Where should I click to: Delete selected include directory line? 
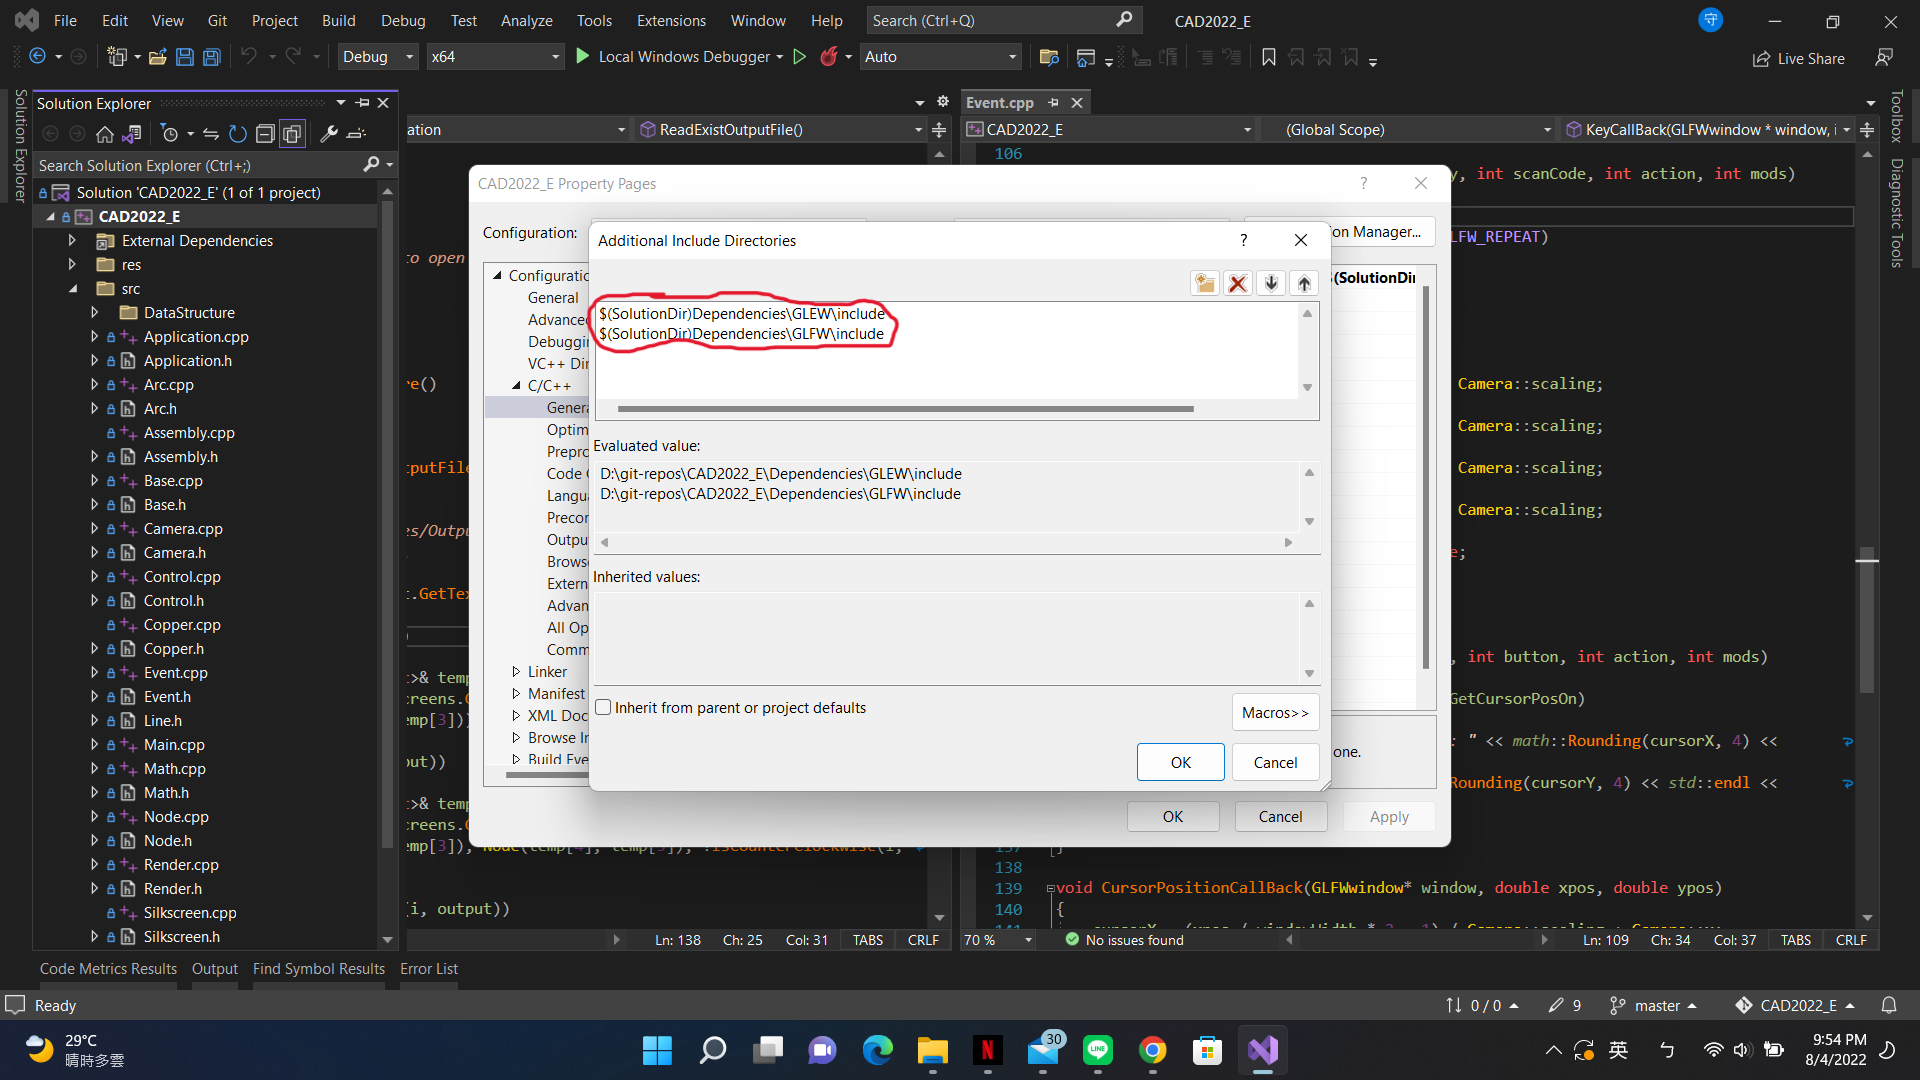tap(1237, 283)
